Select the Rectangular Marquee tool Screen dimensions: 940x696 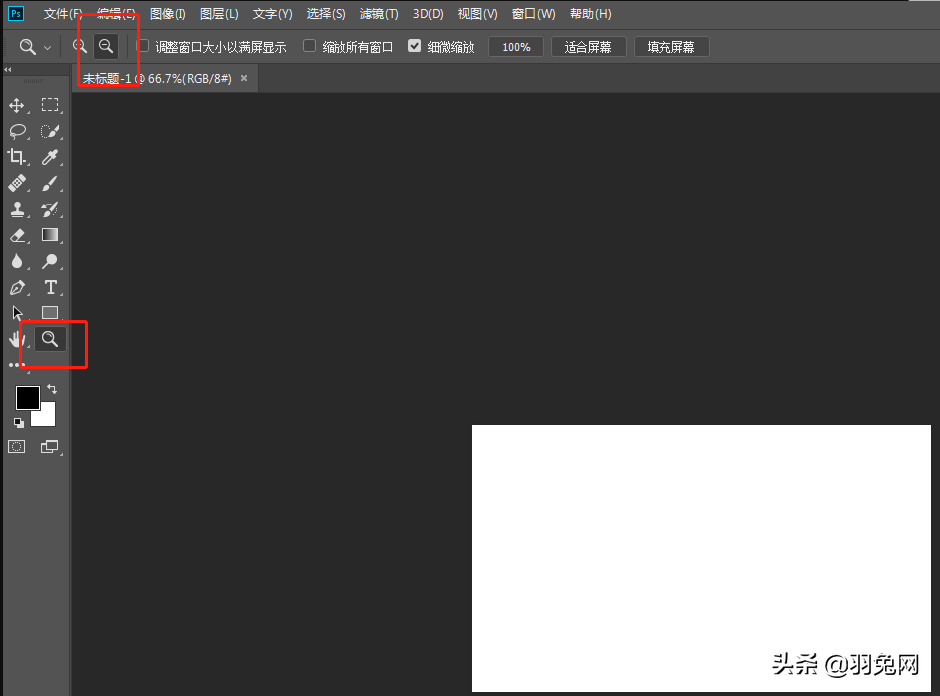pyautogui.click(x=50, y=105)
